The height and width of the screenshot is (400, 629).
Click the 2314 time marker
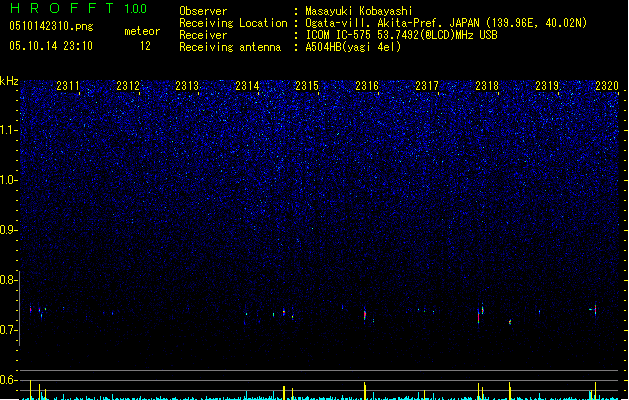click(247, 86)
